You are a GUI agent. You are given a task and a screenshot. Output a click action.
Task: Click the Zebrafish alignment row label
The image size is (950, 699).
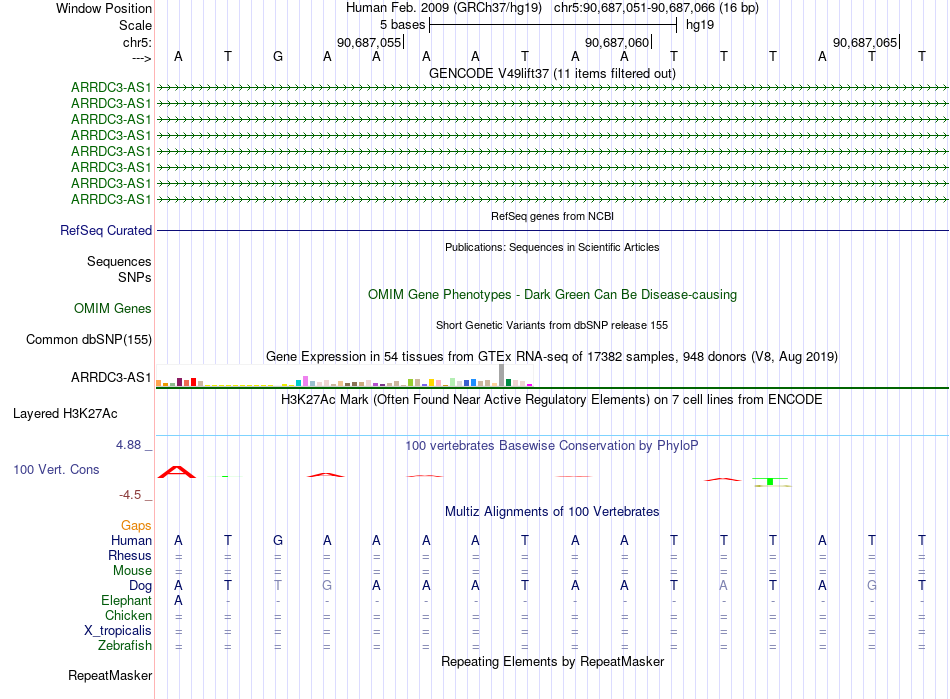pos(125,646)
